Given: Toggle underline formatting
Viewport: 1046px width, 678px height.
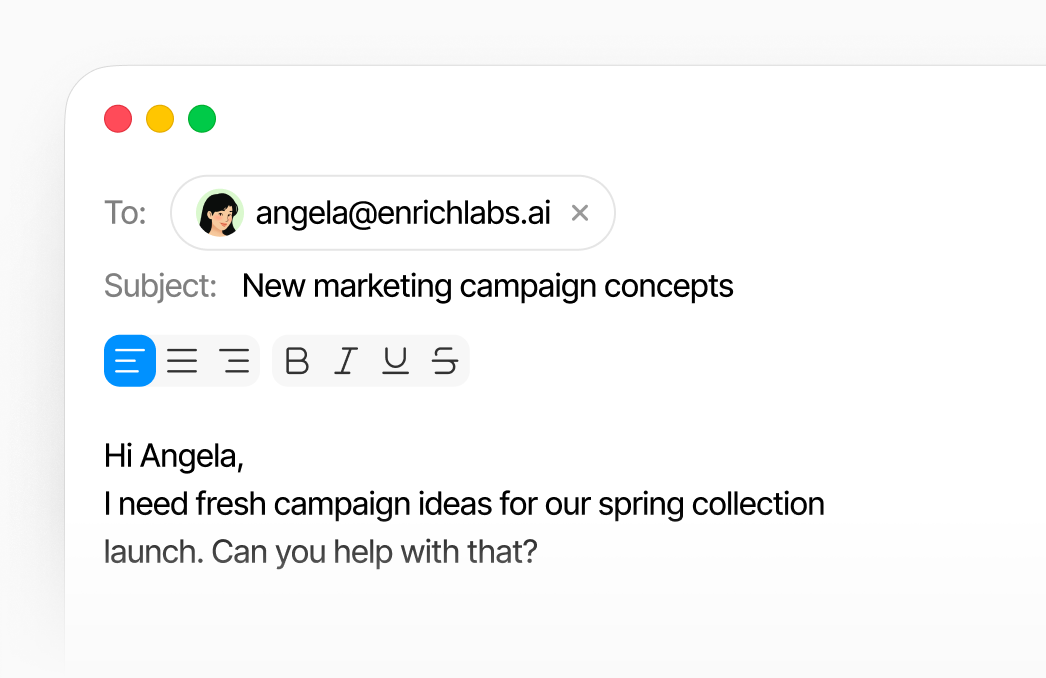Looking at the screenshot, I should [x=396, y=360].
